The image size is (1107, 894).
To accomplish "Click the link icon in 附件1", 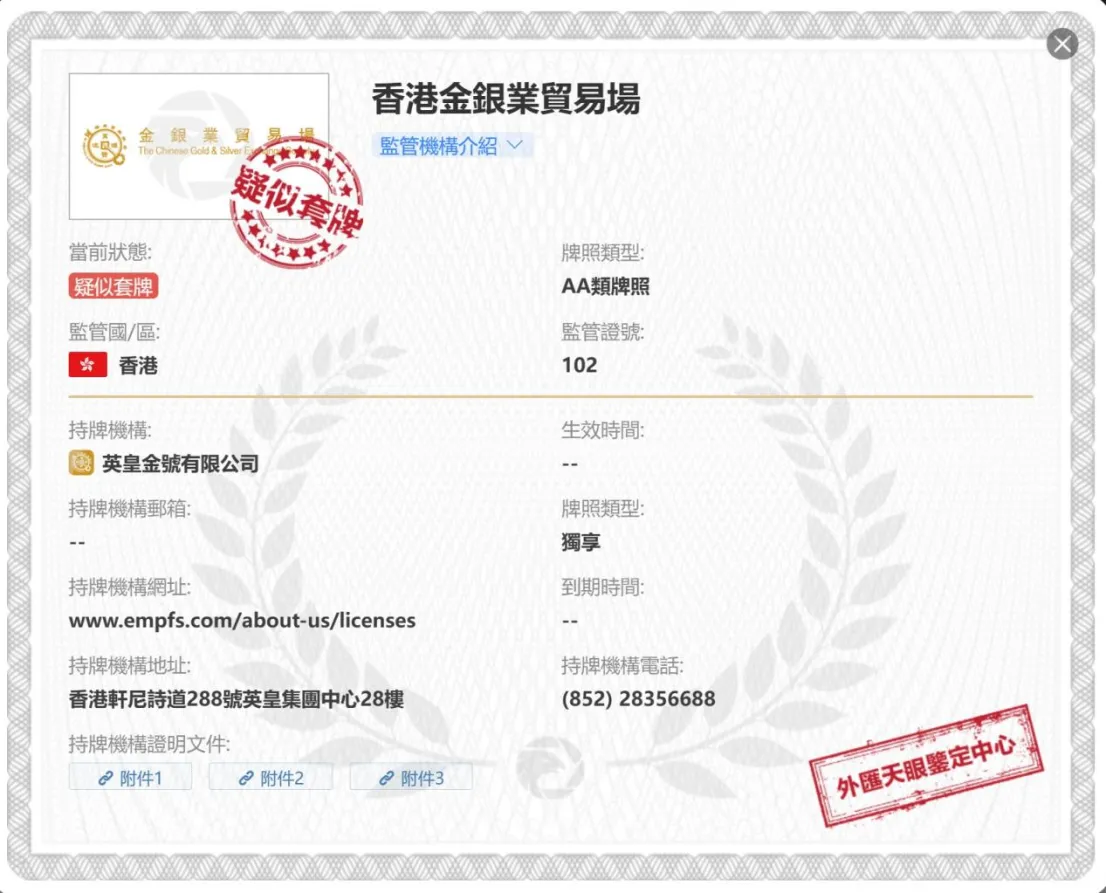I will coord(106,777).
